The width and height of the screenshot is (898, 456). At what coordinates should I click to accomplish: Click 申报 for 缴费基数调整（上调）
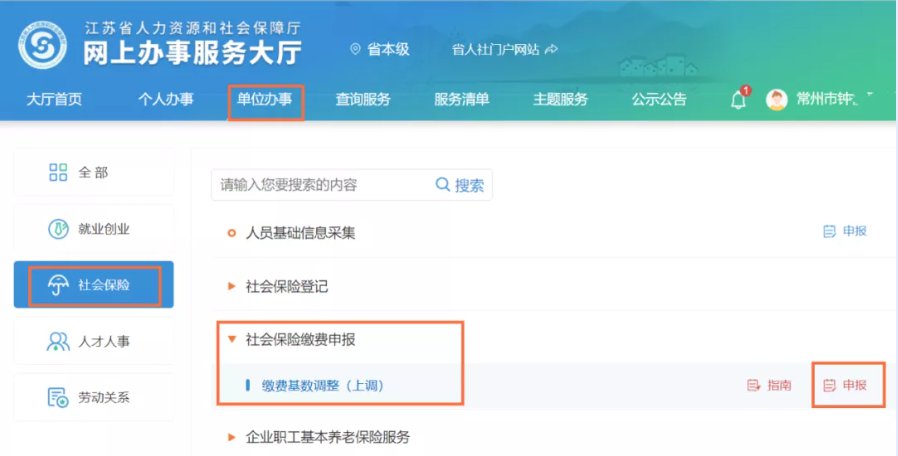pos(845,386)
